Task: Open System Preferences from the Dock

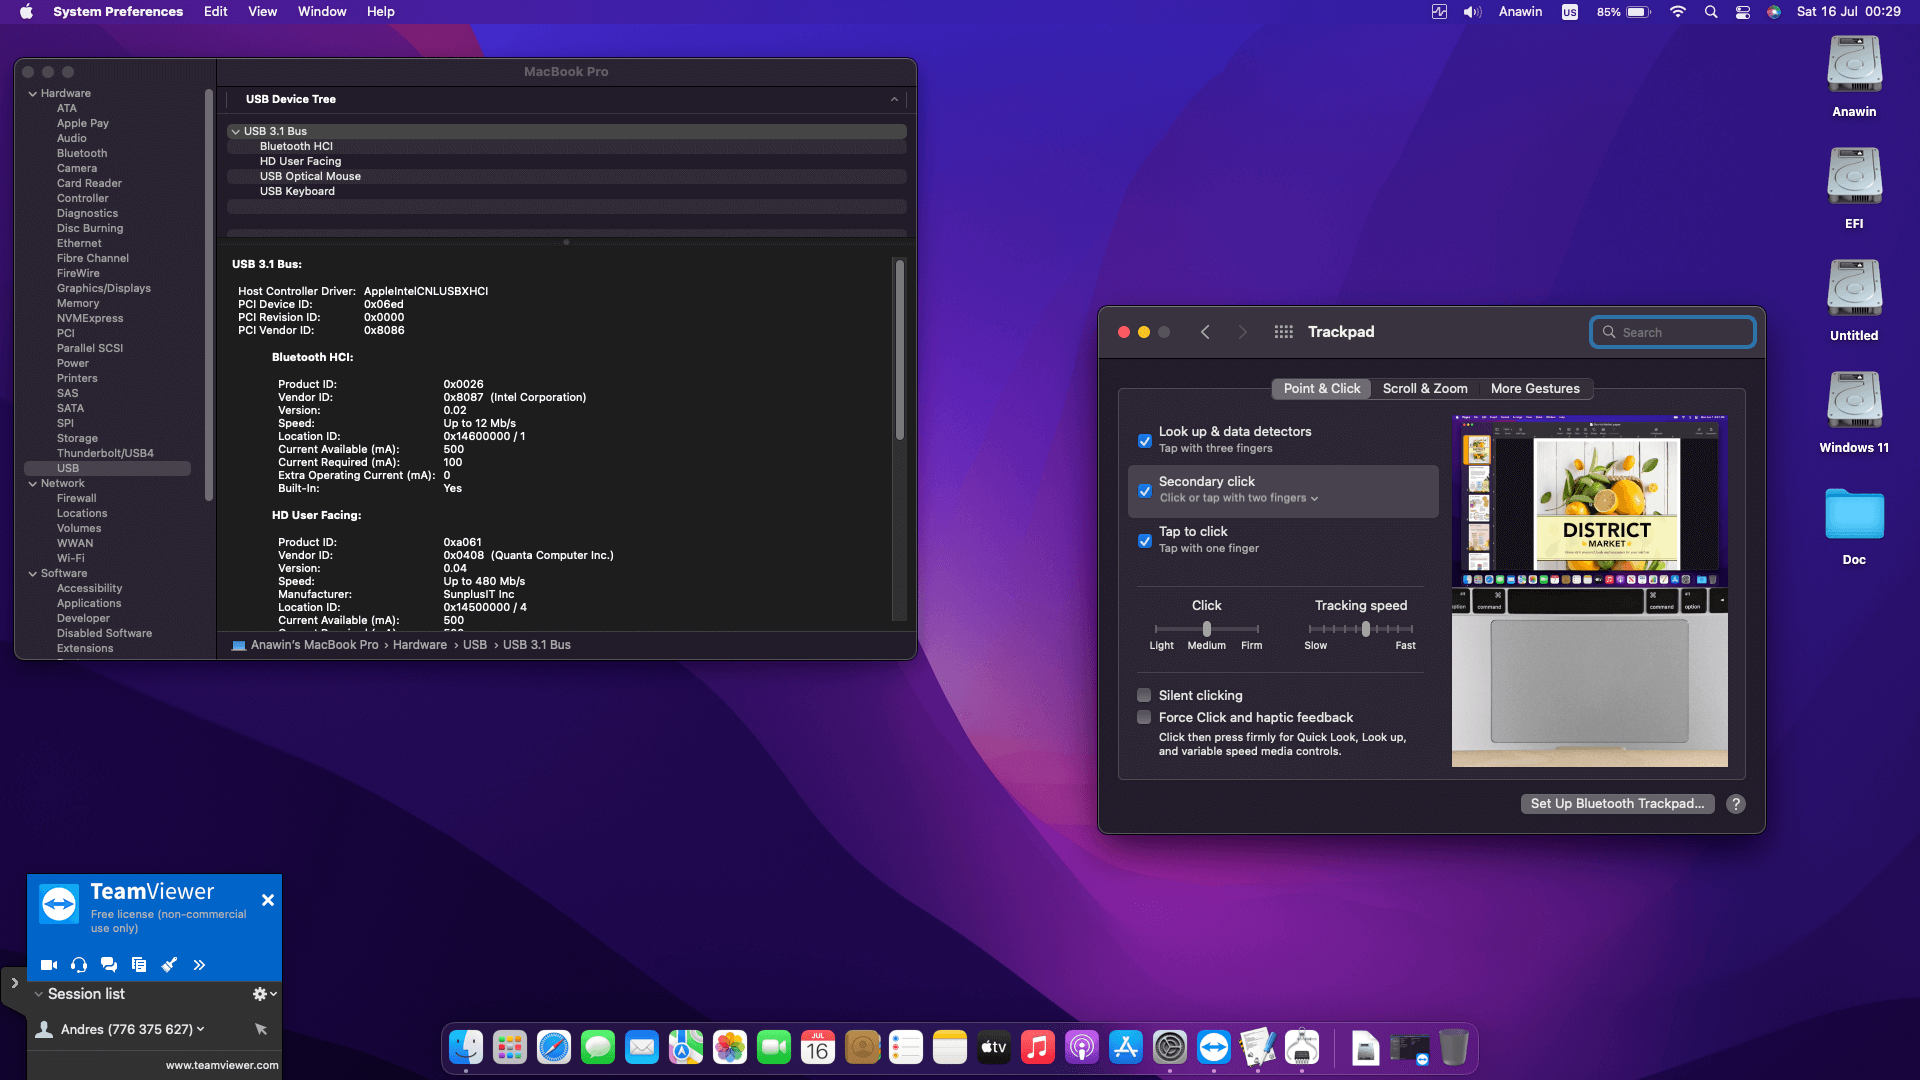Action: pyautogui.click(x=1170, y=1047)
